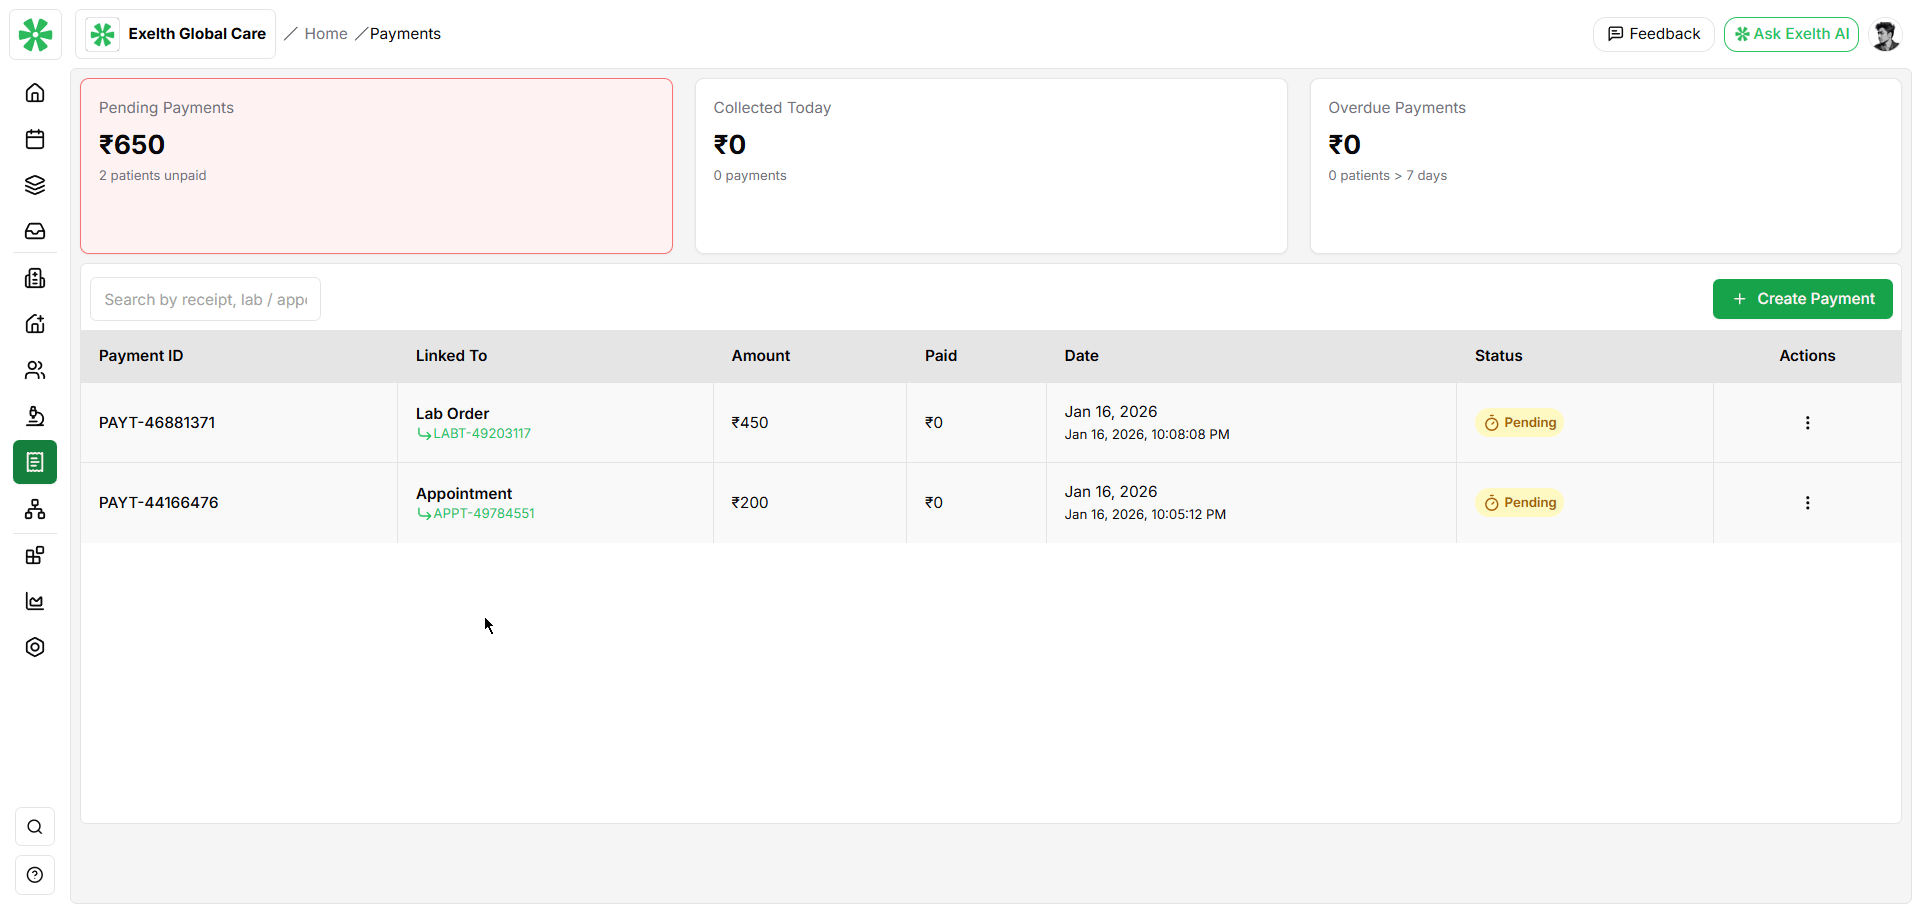Open the Home dashboard icon in sidebar
This screenshot has width=1920, height=907.
35,92
